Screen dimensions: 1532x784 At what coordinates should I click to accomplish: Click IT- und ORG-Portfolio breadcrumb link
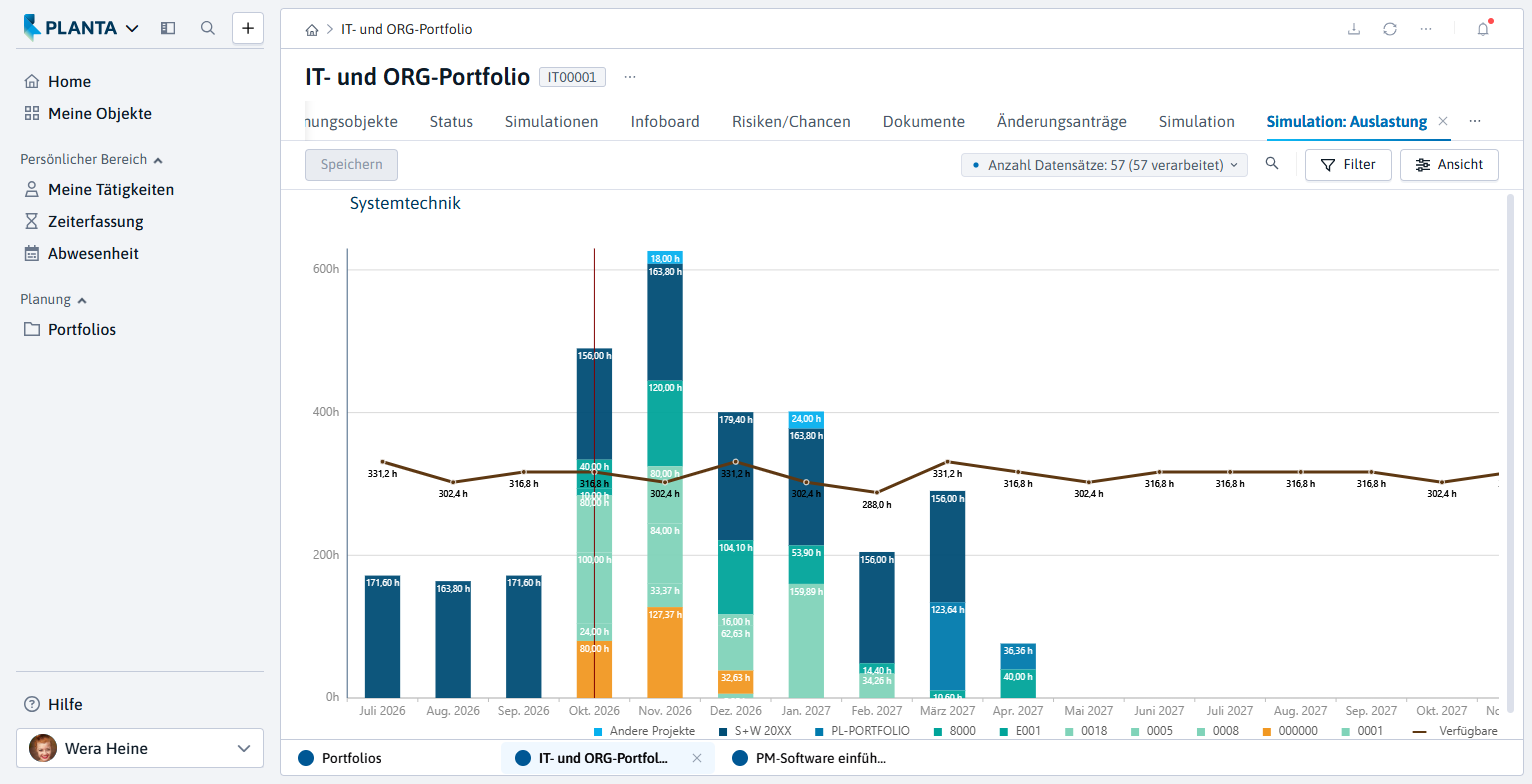(x=407, y=30)
